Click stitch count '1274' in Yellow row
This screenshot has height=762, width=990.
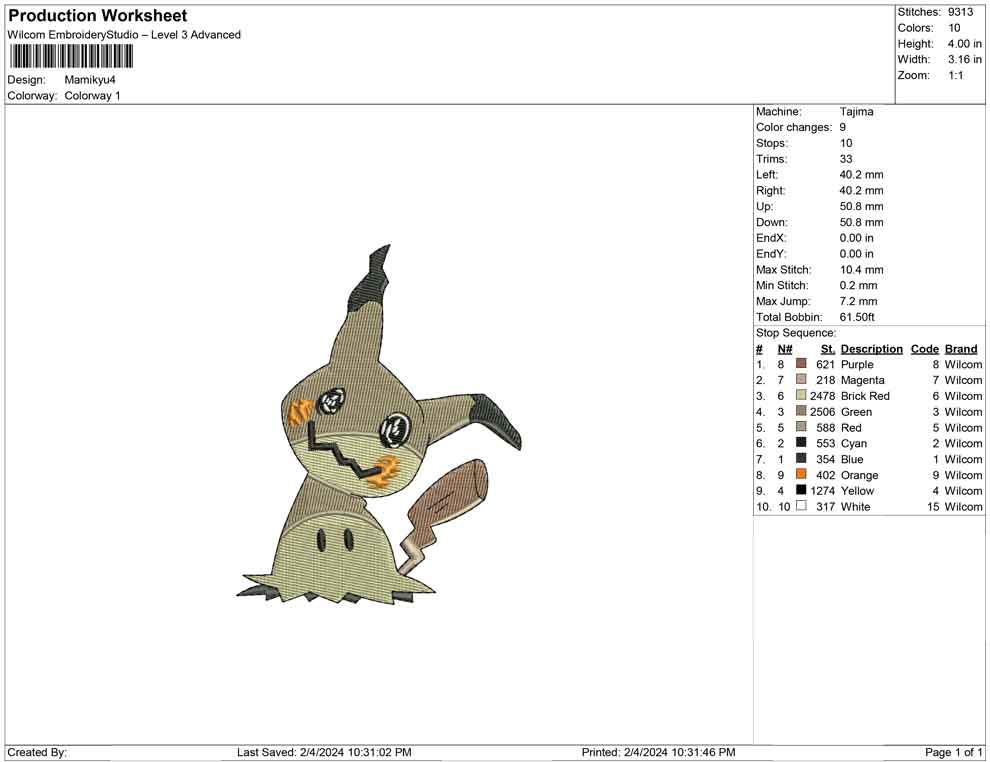tap(822, 491)
